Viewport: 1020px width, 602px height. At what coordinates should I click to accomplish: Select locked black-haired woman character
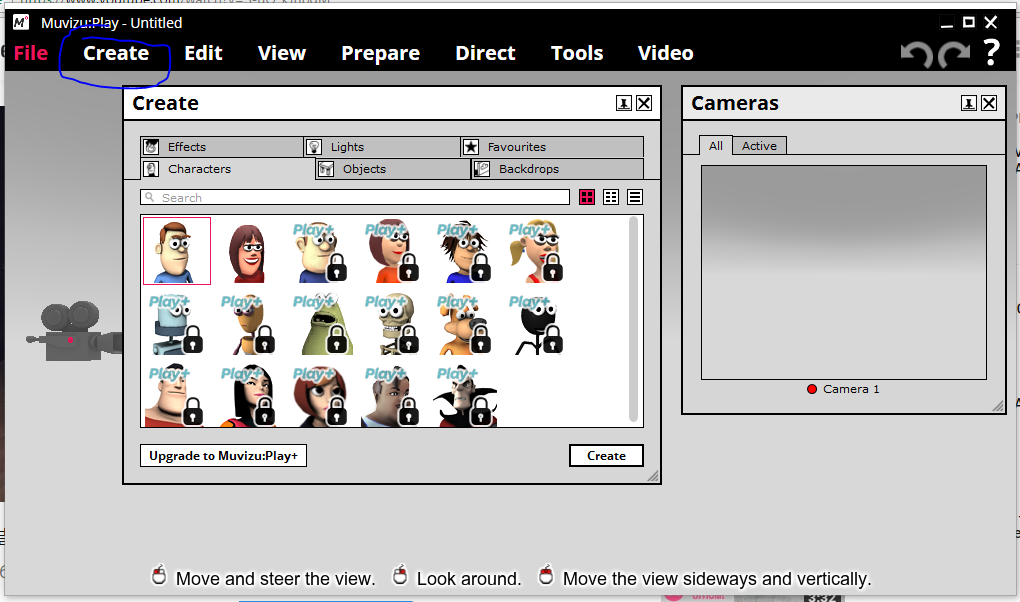(x=248, y=396)
